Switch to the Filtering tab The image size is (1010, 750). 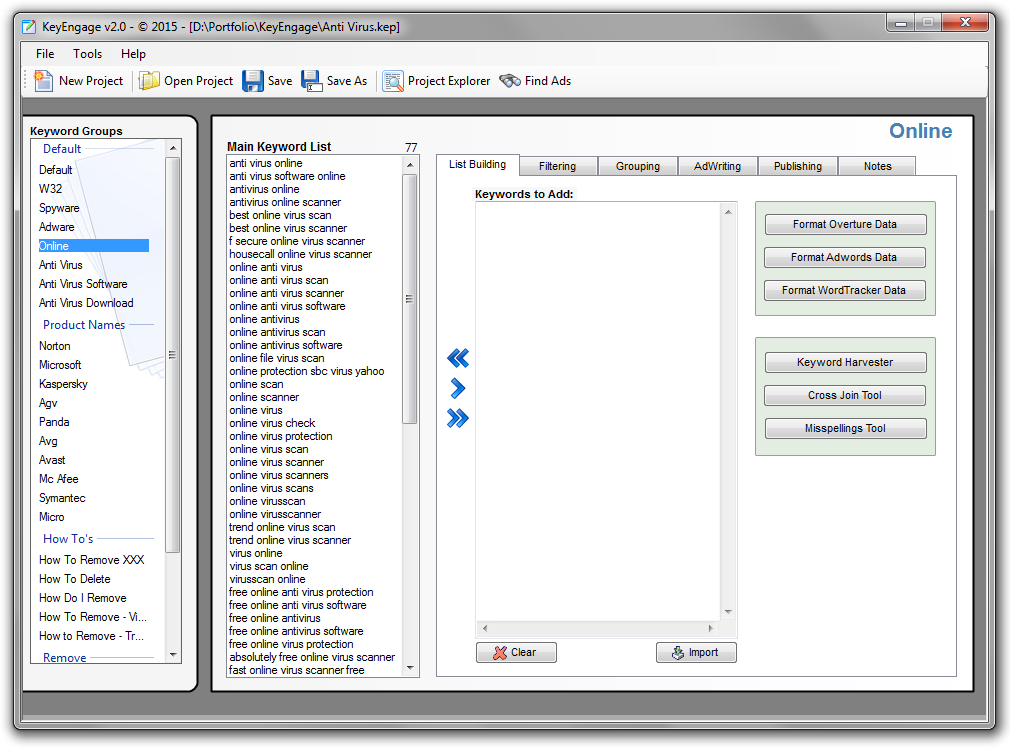pos(557,166)
